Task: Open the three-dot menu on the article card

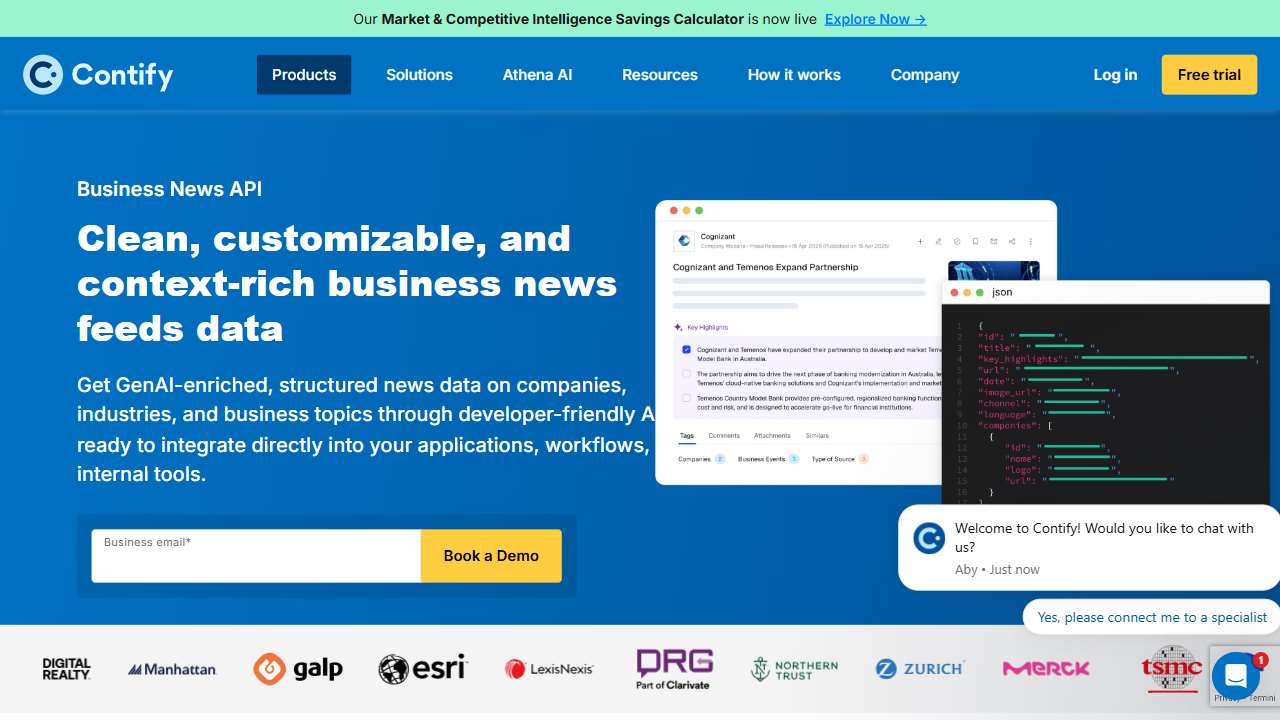Action: (x=1031, y=241)
